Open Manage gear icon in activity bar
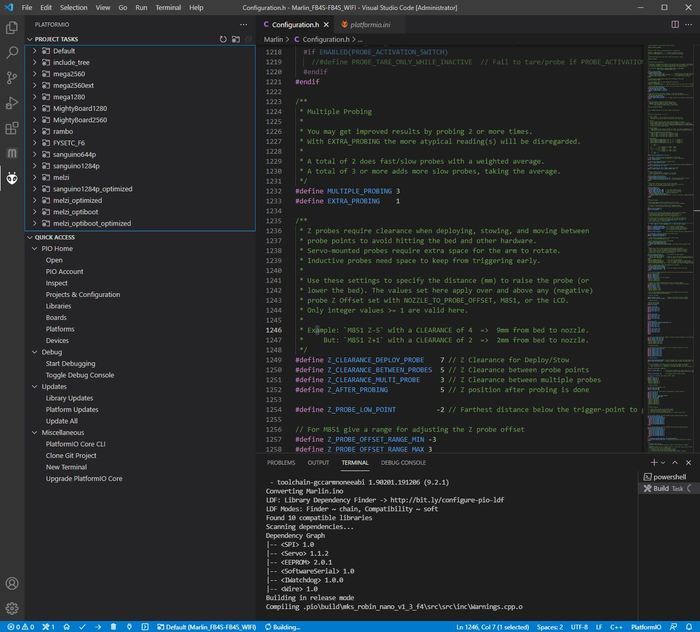700x632 pixels. [12, 607]
